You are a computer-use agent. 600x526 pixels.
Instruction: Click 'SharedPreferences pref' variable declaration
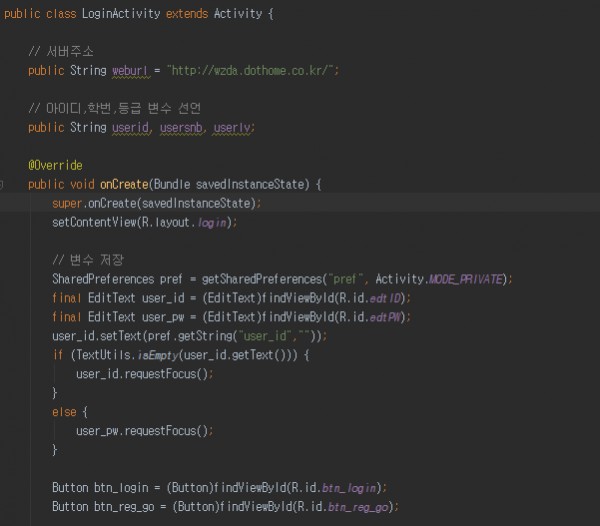pos(117,279)
